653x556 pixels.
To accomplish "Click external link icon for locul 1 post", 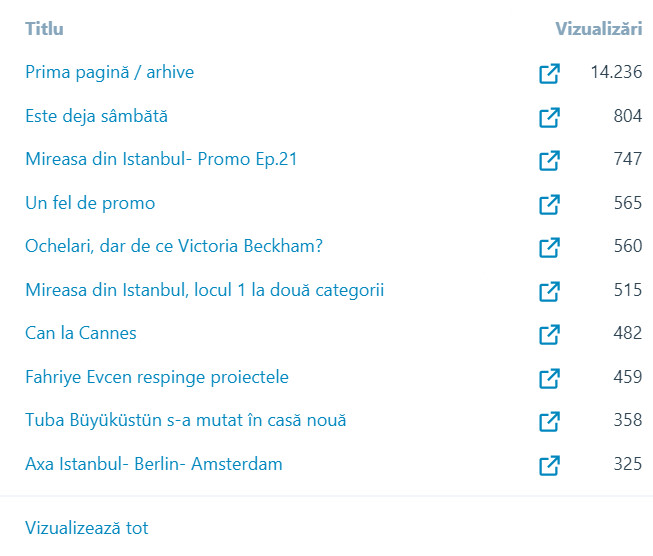I will point(549,291).
